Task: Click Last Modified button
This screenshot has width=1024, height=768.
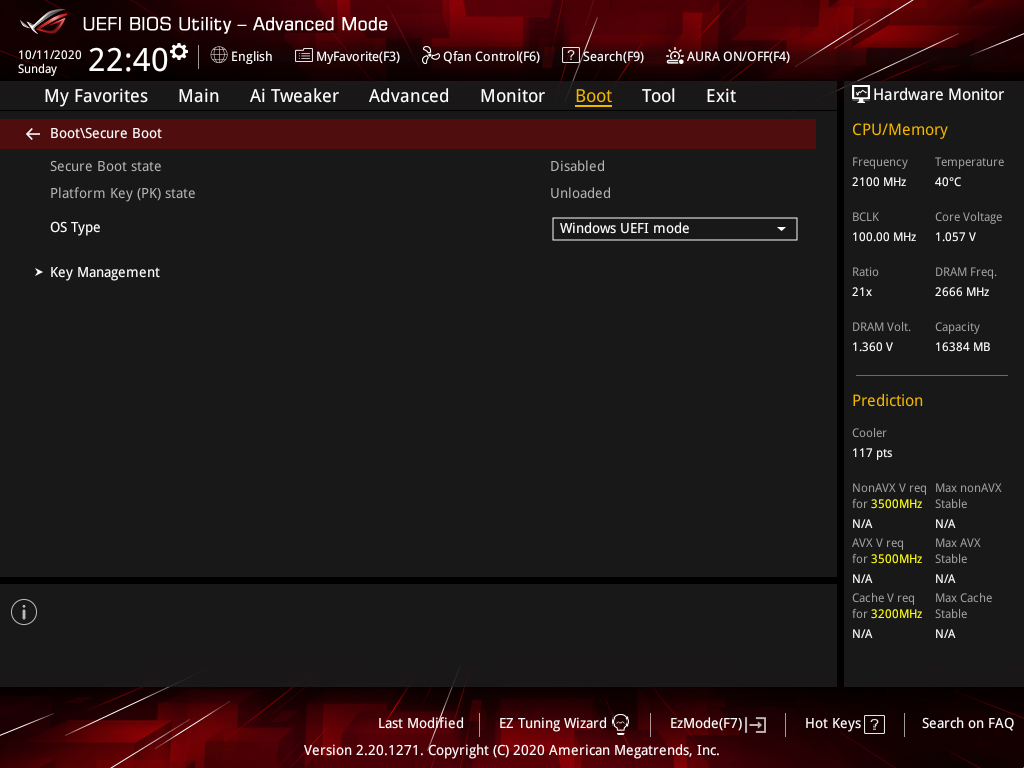Action: 421,723
